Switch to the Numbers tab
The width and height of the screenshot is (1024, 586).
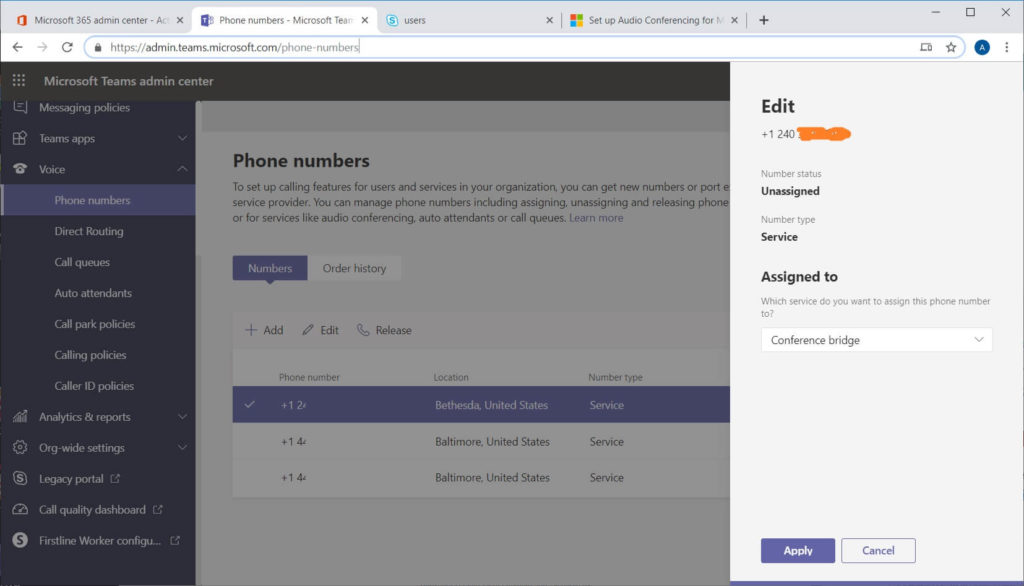[270, 268]
